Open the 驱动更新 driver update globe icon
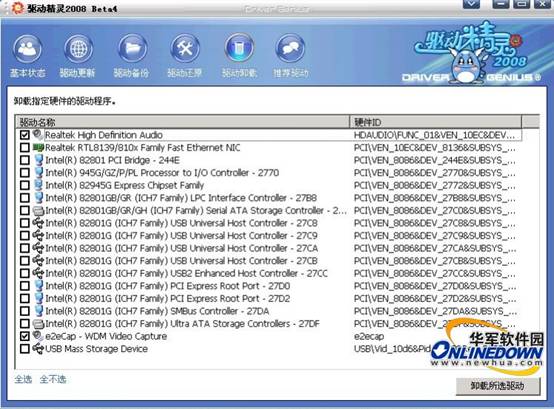This screenshot has height=409, width=554. point(78,49)
